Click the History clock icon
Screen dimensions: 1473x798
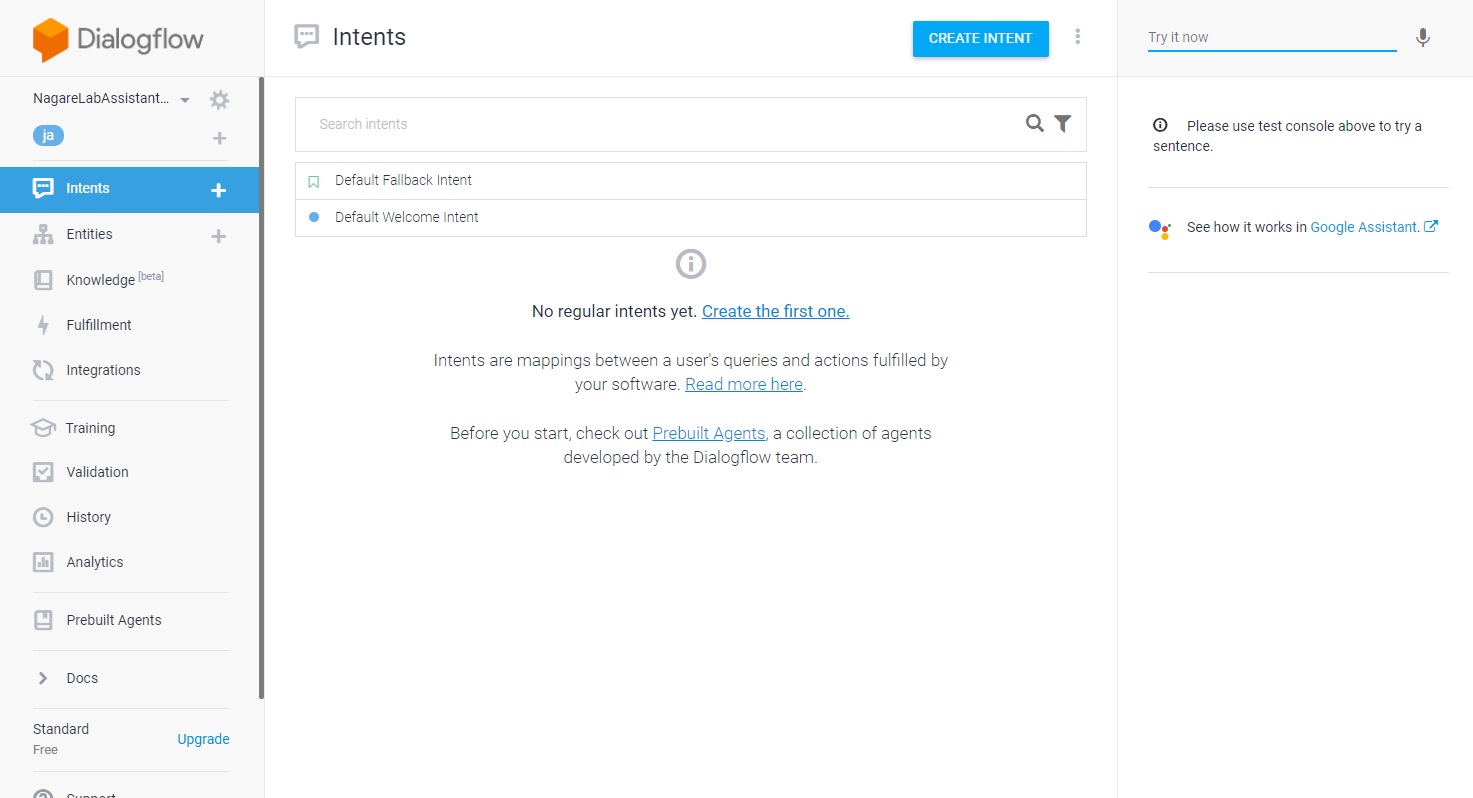point(43,517)
